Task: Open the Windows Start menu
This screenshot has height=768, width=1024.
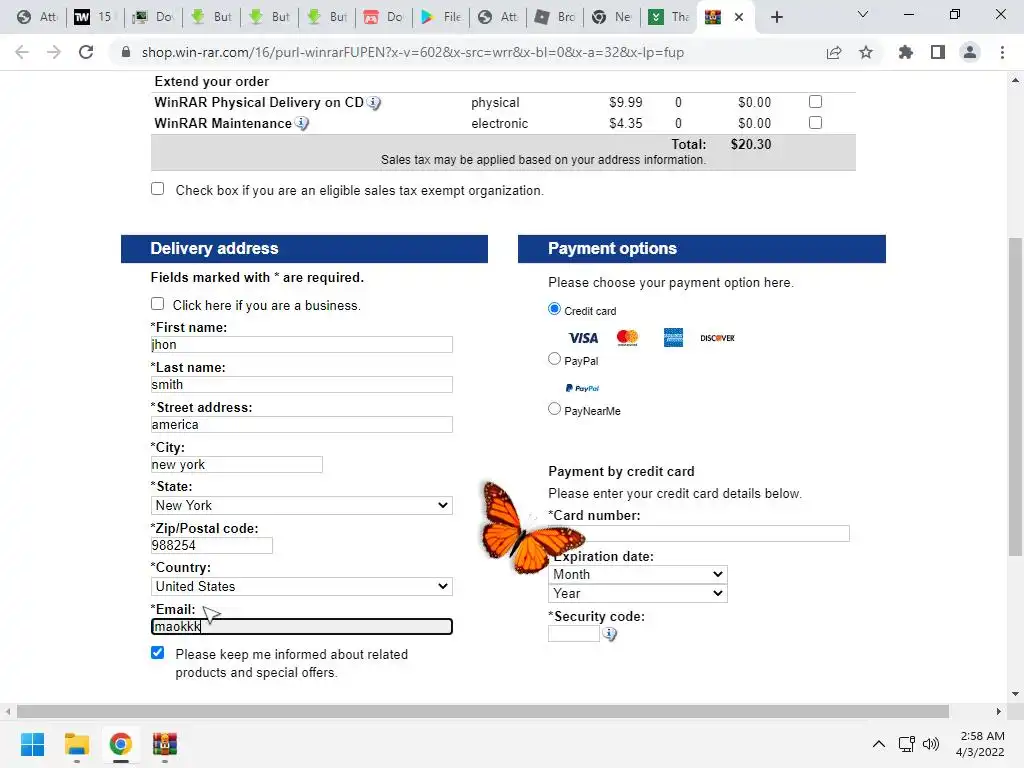Action: coord(32,744)
